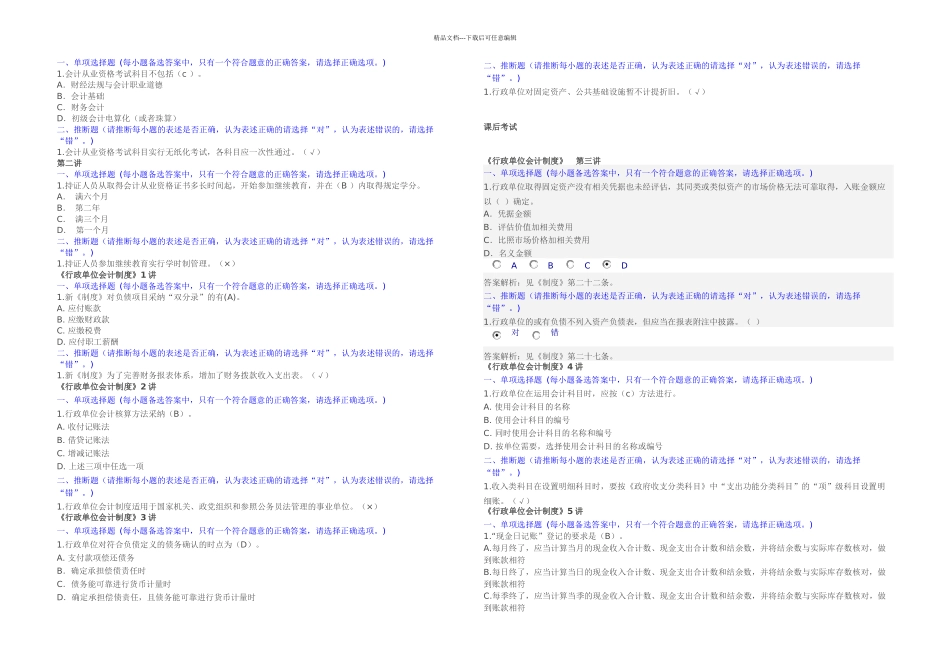Click the option B. 借贷记账法
This screenshot has height=672, width=950.
pyautogui.click(x=83, y=441)
